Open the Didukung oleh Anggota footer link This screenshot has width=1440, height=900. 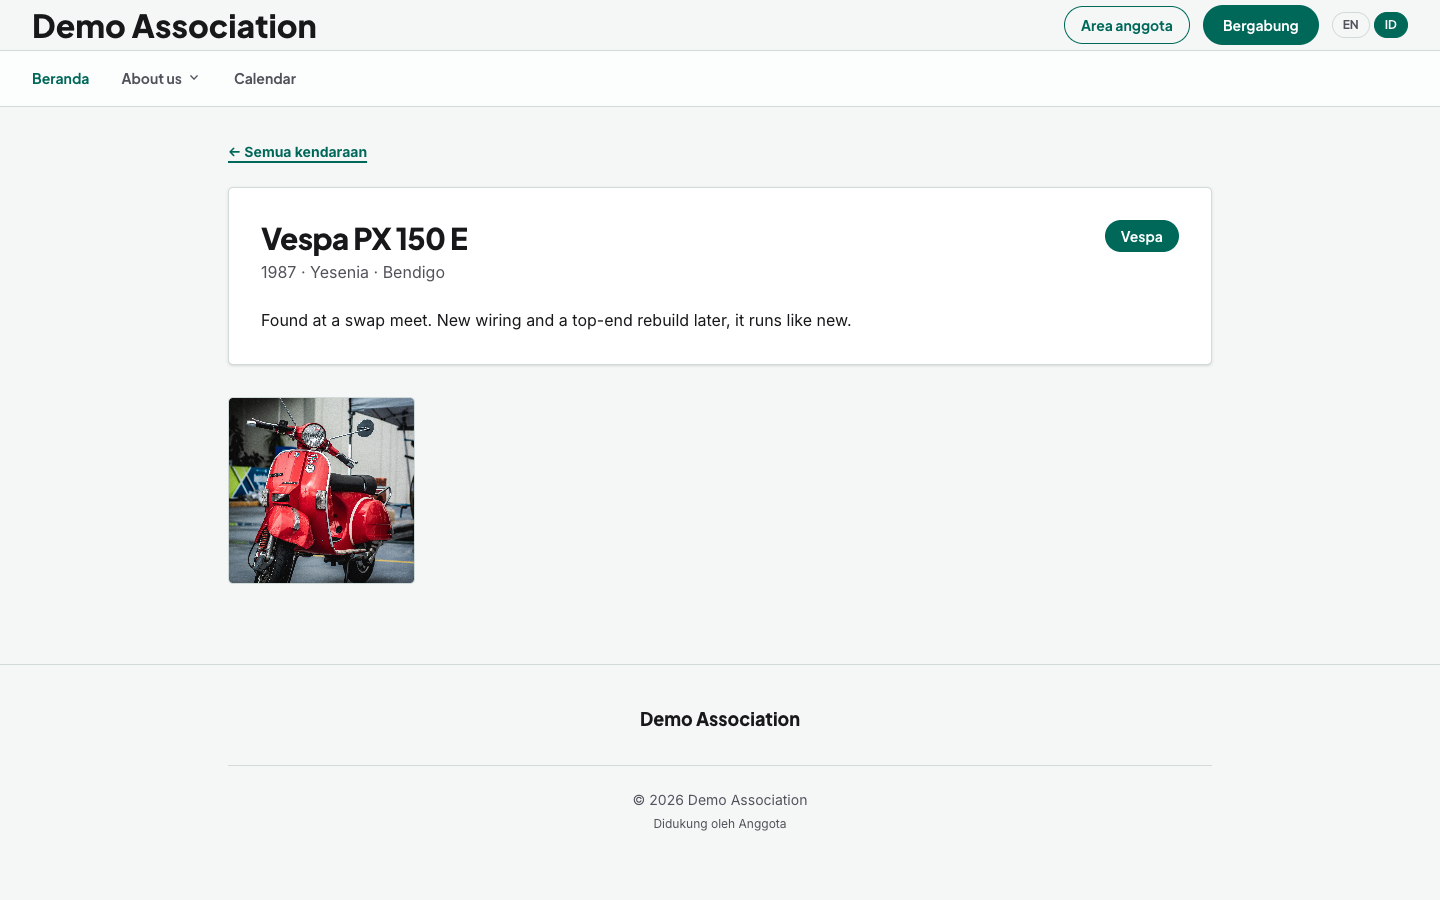tap(720, 824)
